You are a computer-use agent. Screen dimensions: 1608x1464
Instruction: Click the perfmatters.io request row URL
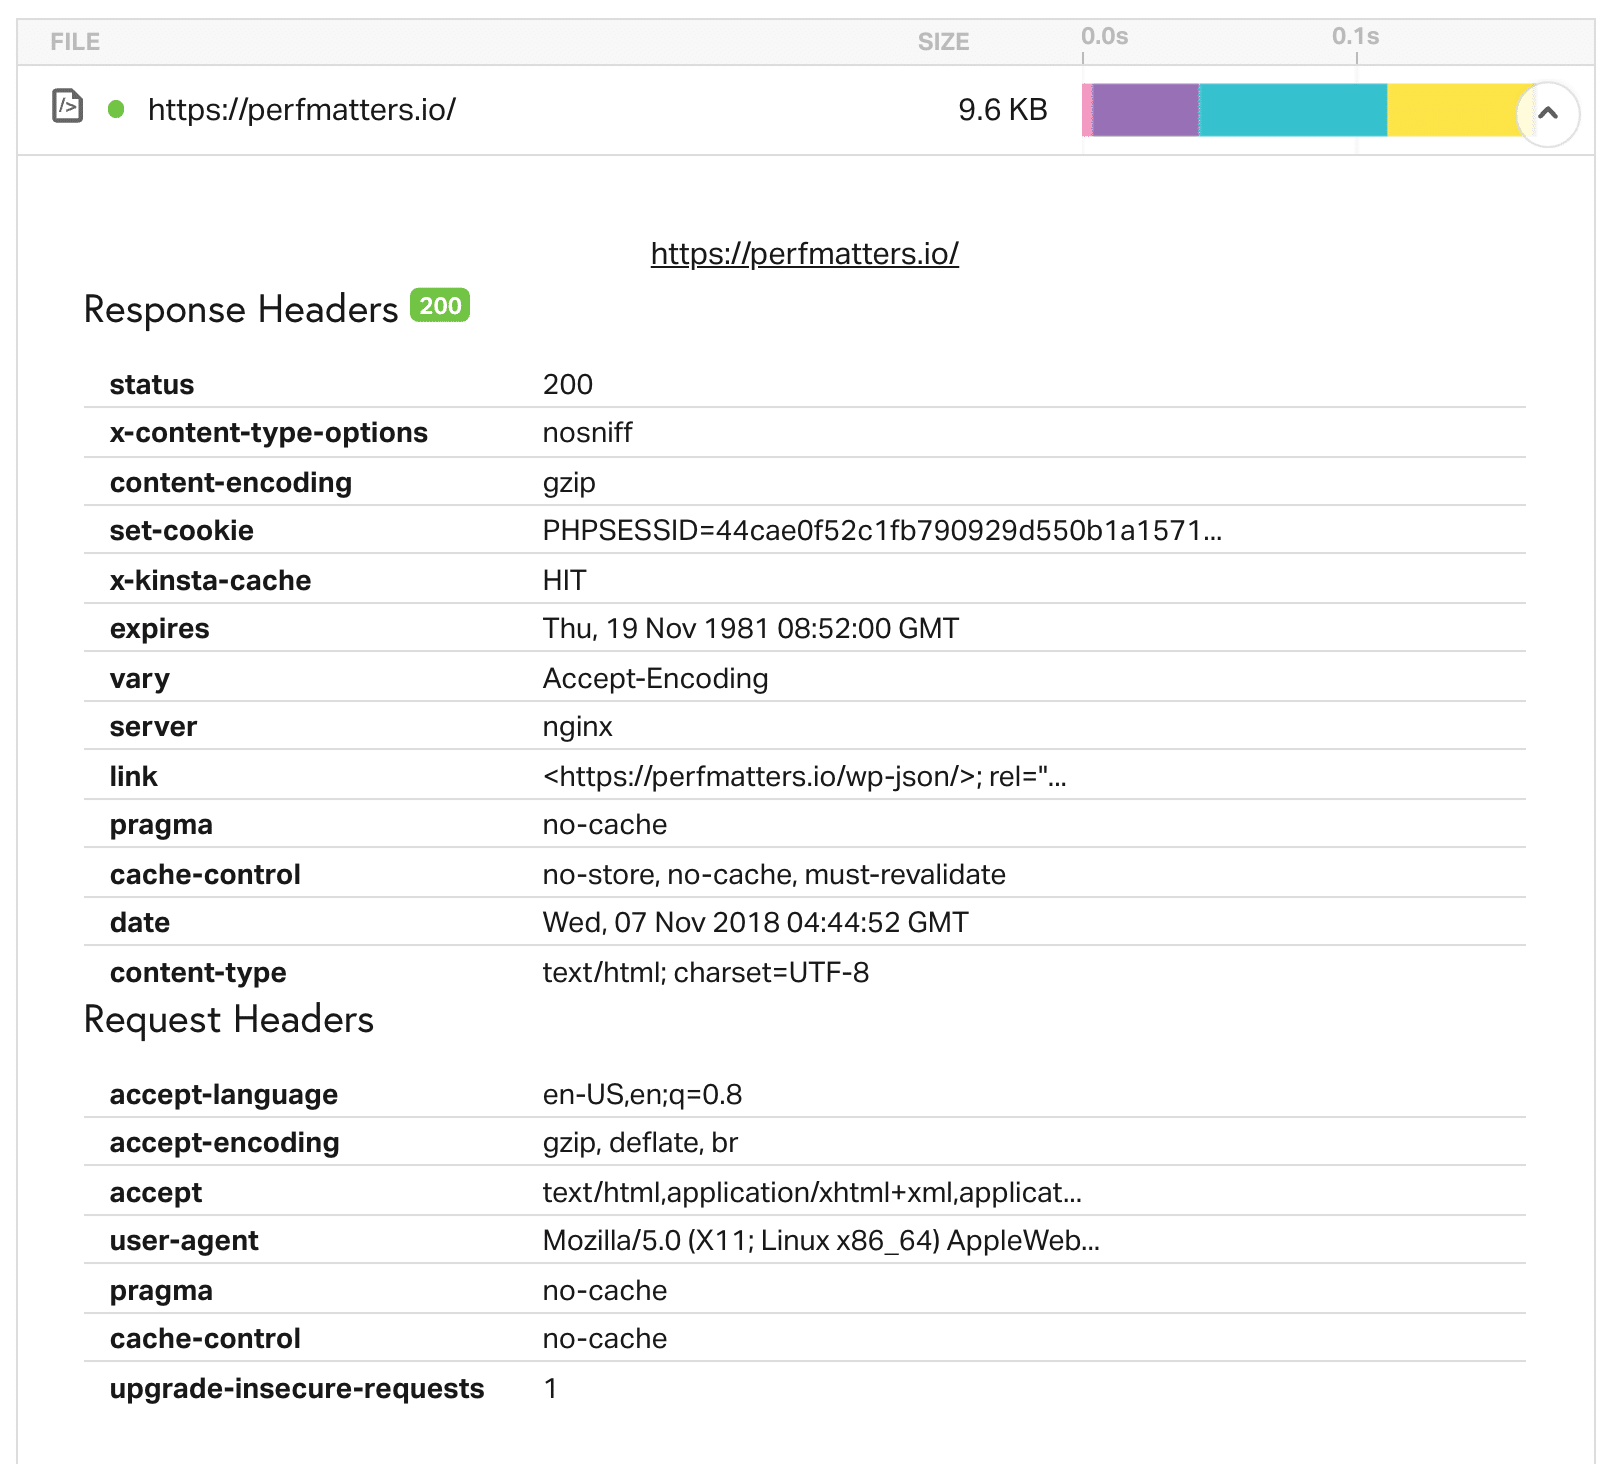click(300, 110)
